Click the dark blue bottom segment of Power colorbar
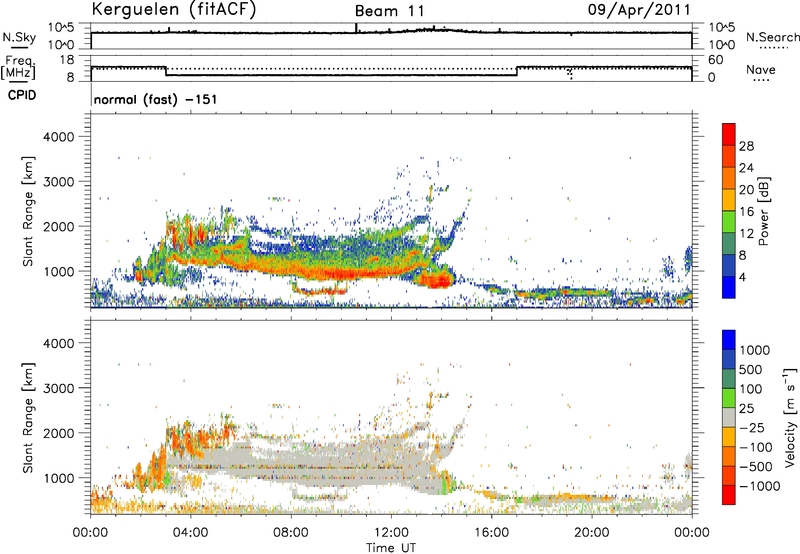The image size is (800, 554). tap(729, 287)
